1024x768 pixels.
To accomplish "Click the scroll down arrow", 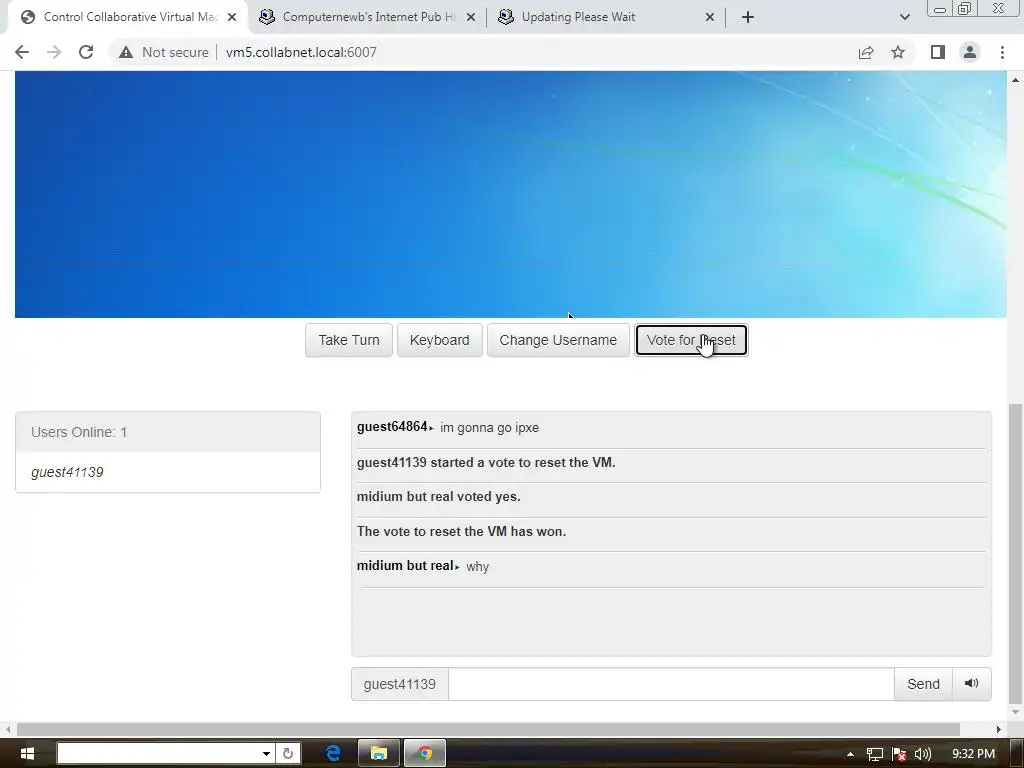I will click(1015, 712).
